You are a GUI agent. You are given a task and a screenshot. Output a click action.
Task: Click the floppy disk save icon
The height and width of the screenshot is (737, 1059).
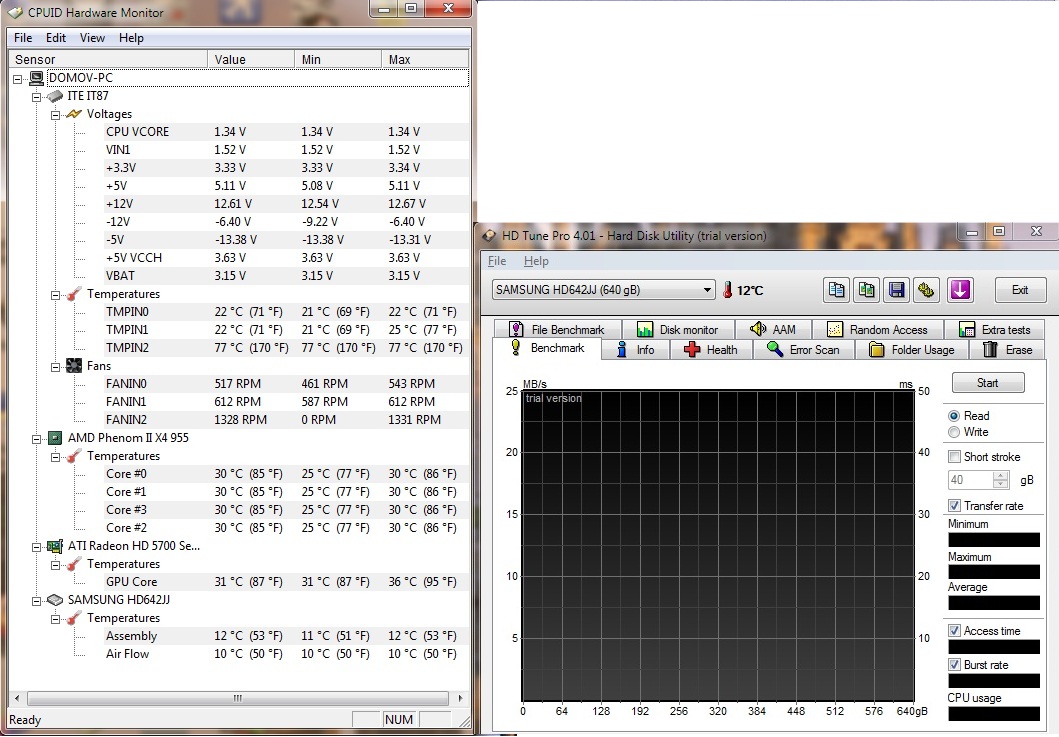tap(897, 290)
